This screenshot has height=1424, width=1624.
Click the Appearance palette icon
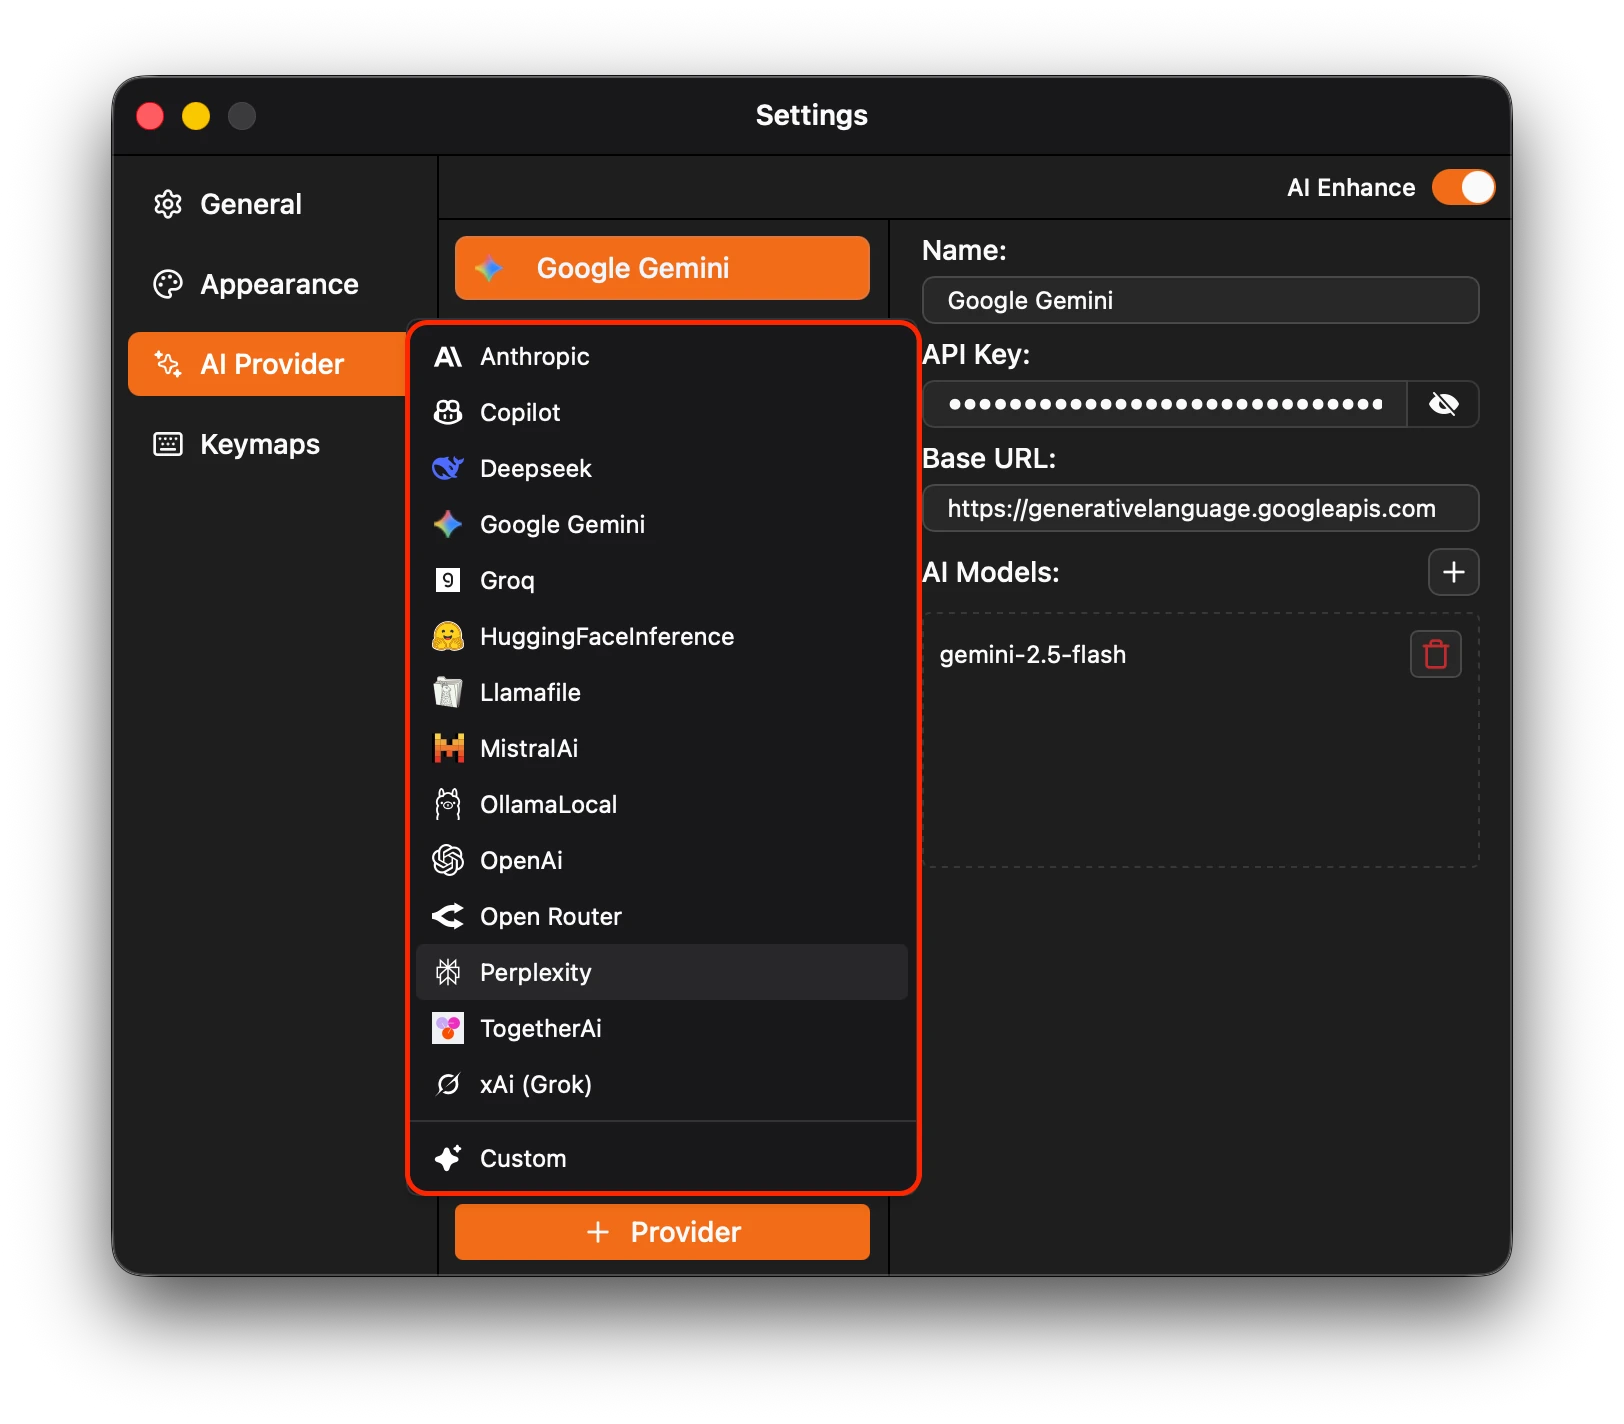(x=168, y=284)
